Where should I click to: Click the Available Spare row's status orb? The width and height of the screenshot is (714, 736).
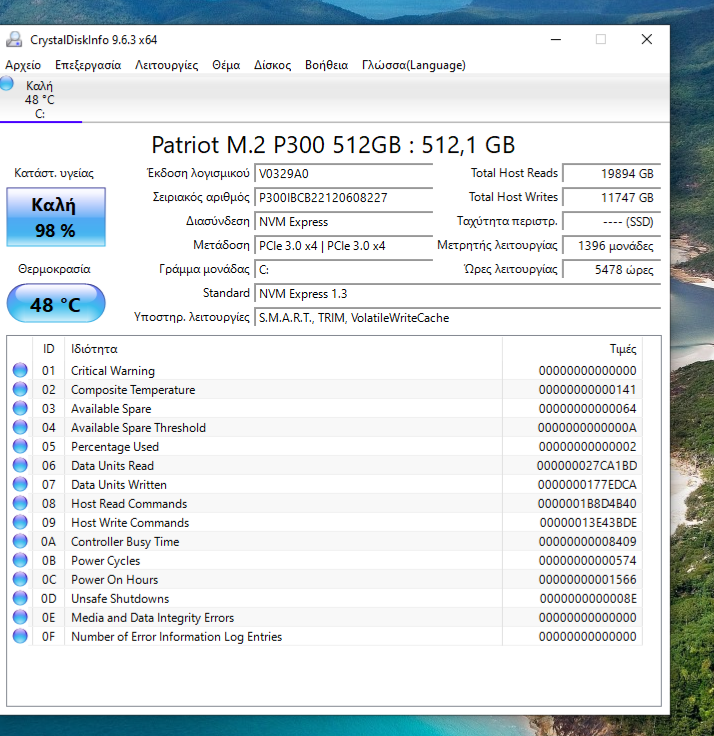pos(20,408)
